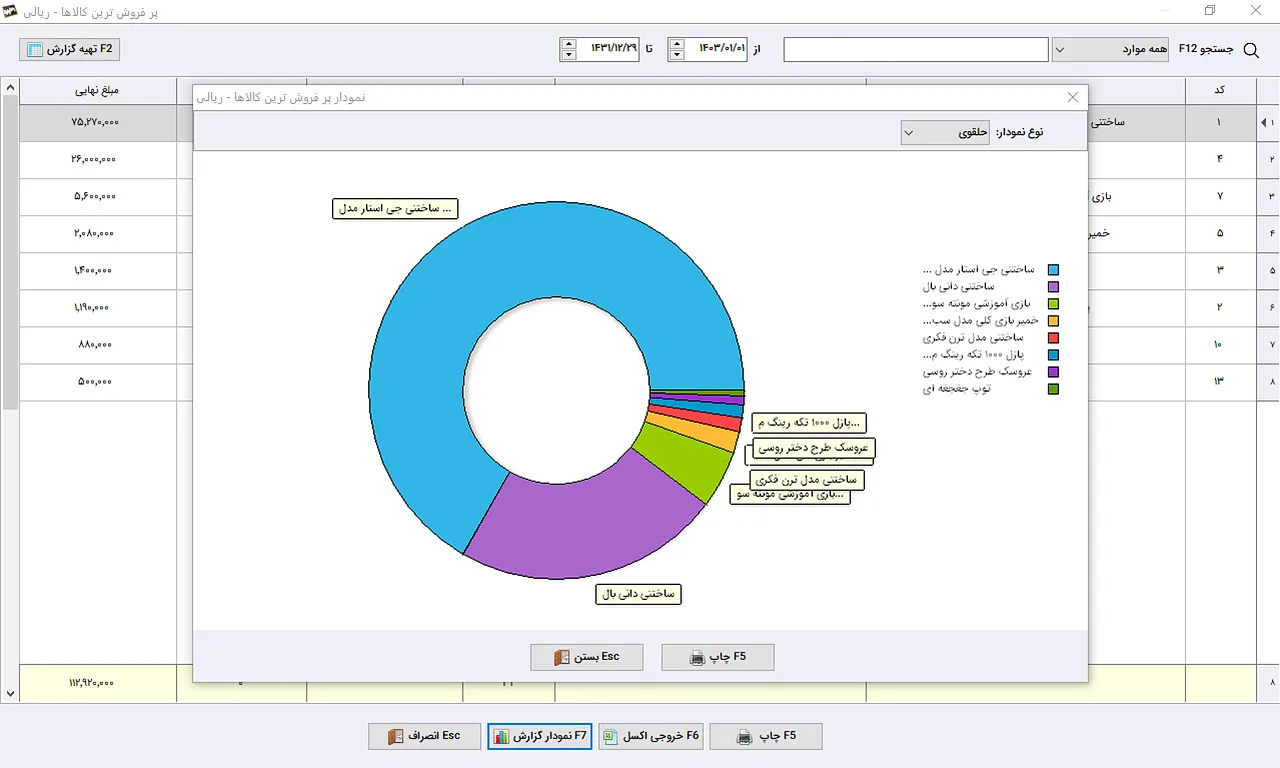Screen dimensions: 1280x768
Task: Generate the report with F2 تهیه گزارش
Action: point(70,49)
